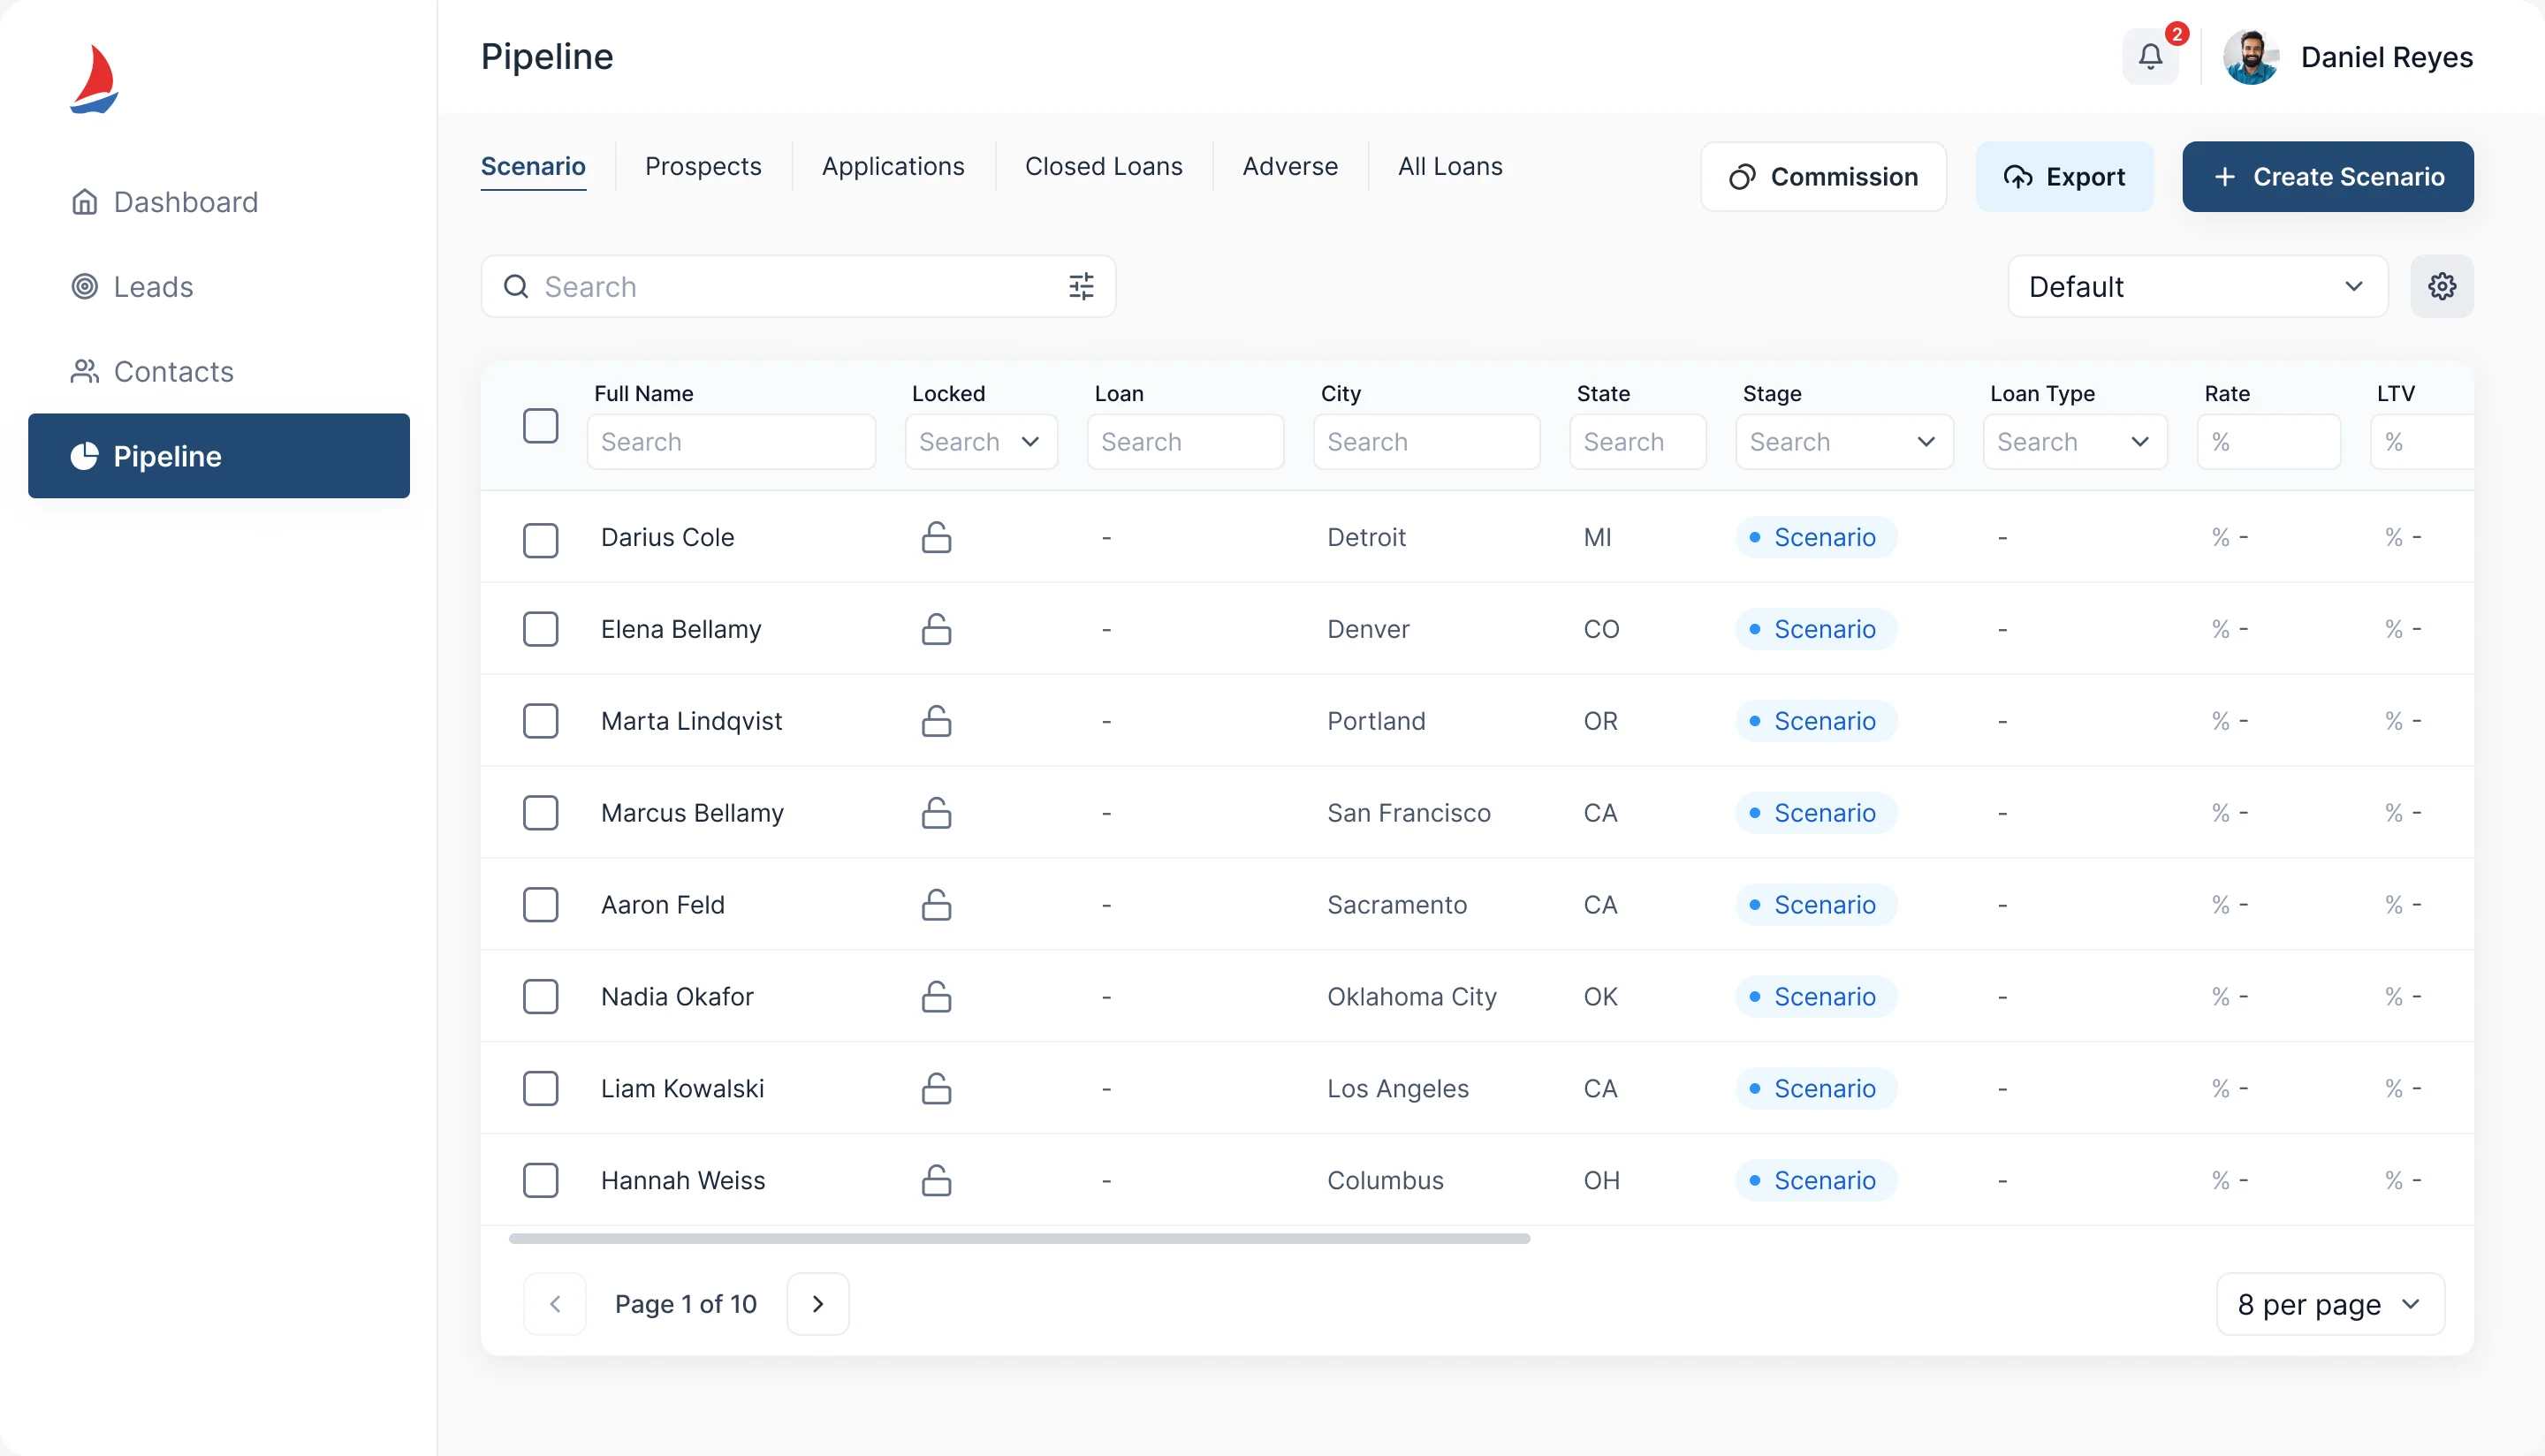Open Leads in the sidebar
2545x1456 pixels.
(x=219, y=287)
